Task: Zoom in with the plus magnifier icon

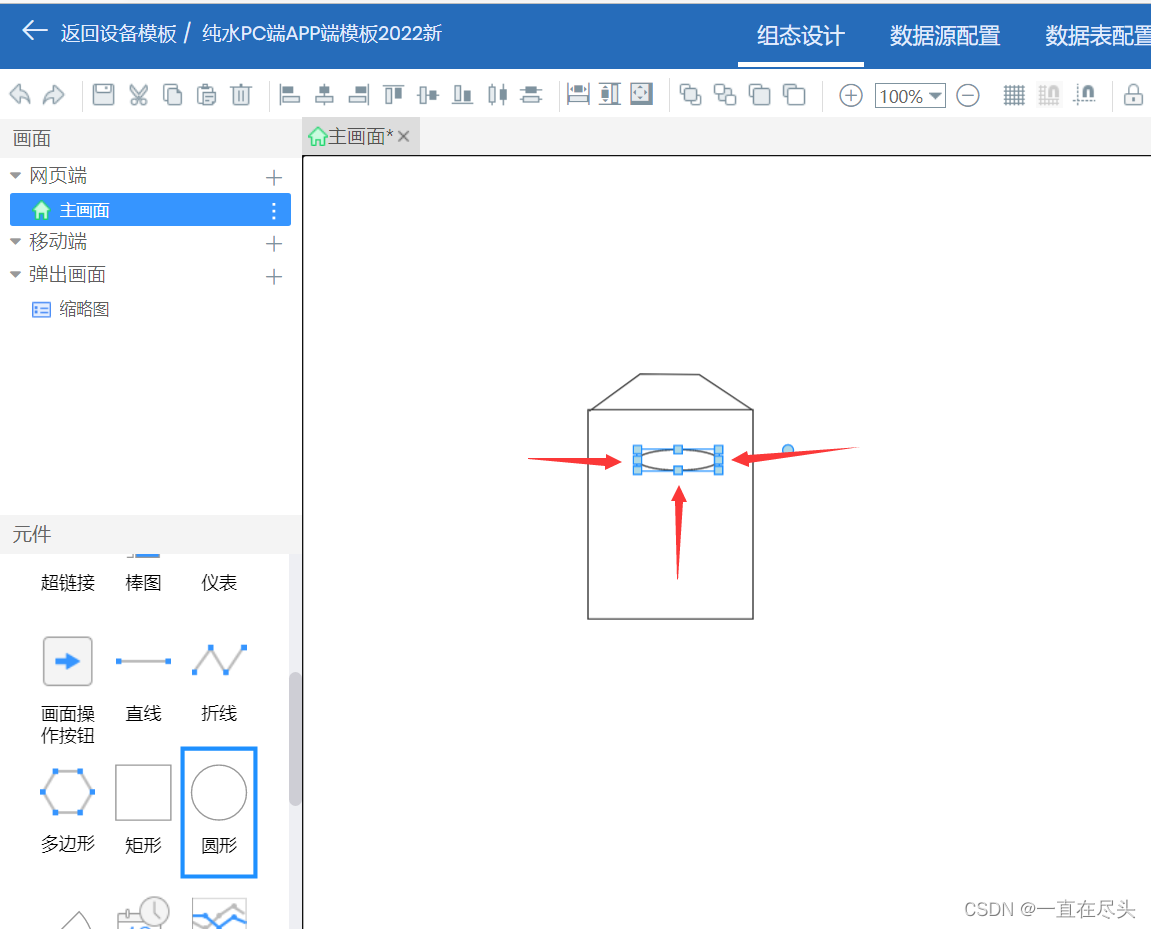Action: [x=850, y=95]
